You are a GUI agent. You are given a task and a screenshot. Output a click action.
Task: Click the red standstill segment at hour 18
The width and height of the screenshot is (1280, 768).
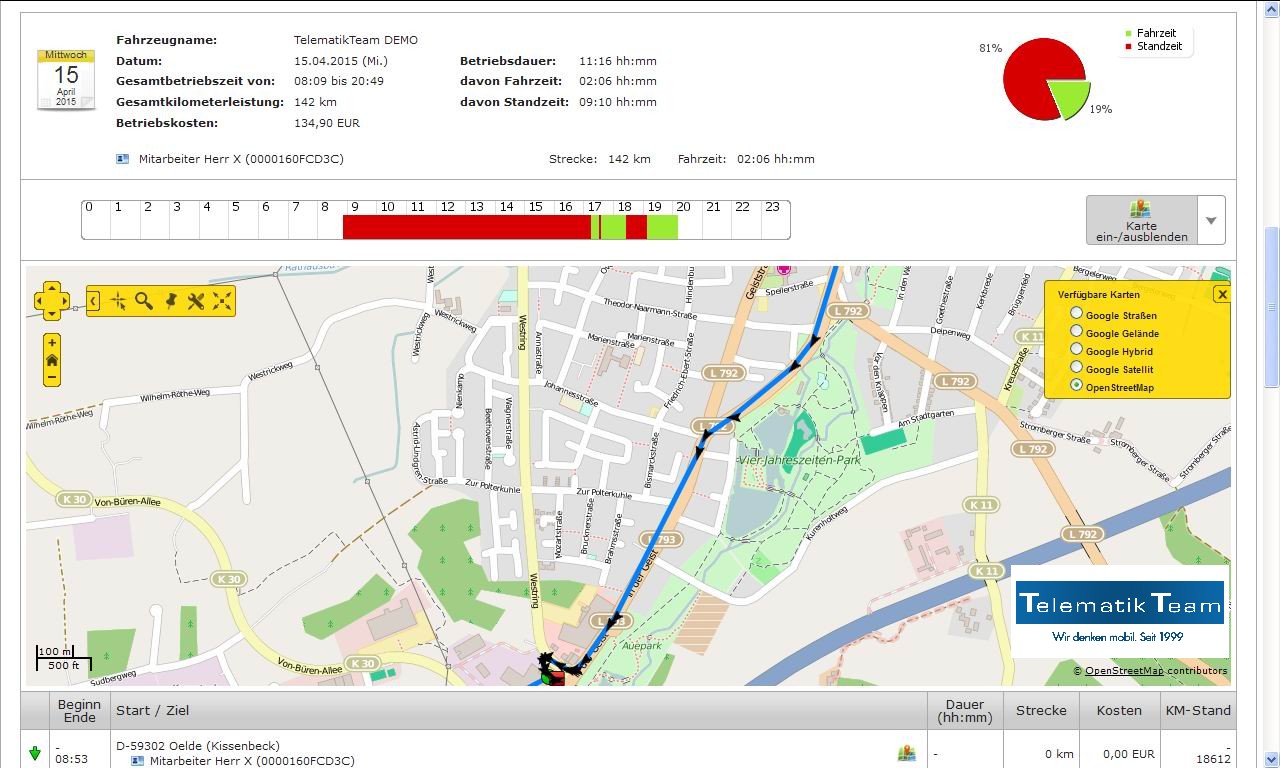(636, 226)
